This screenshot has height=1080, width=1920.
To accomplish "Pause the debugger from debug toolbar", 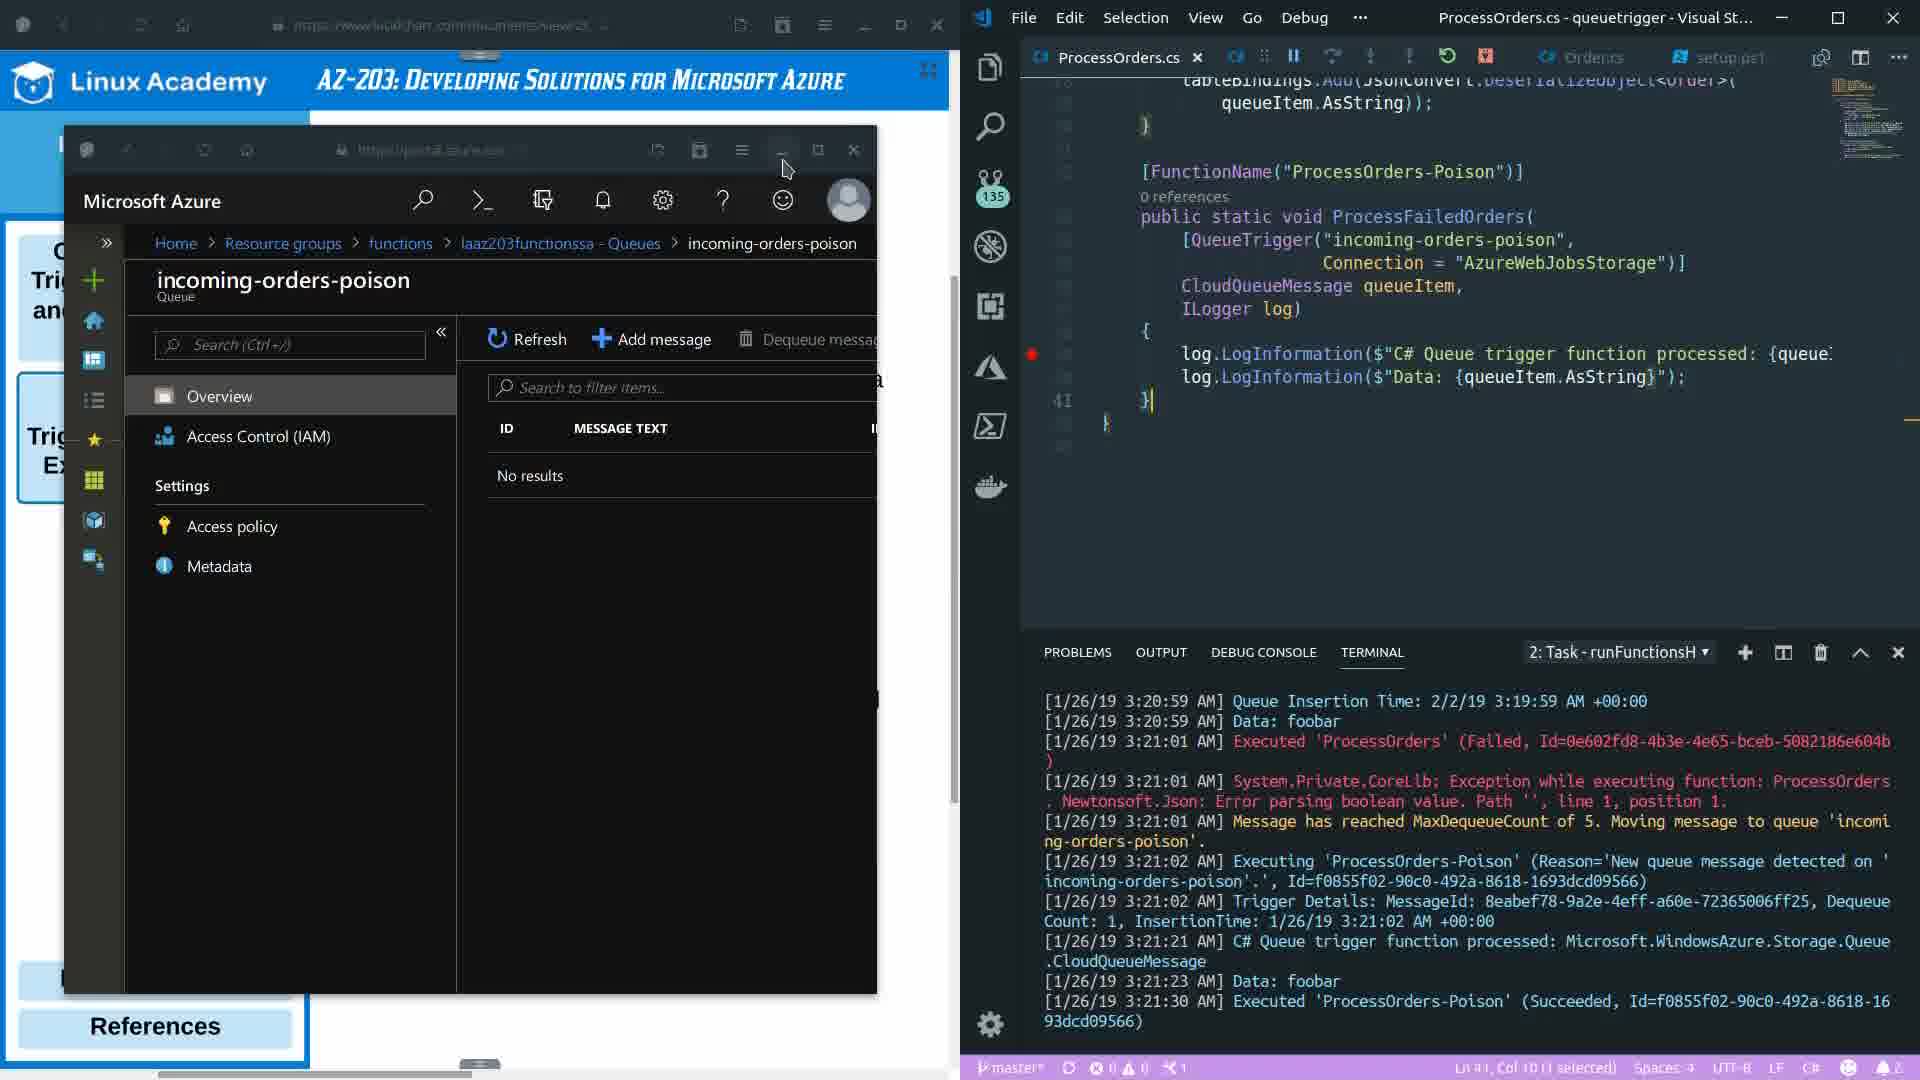I will coord(1293,57).
